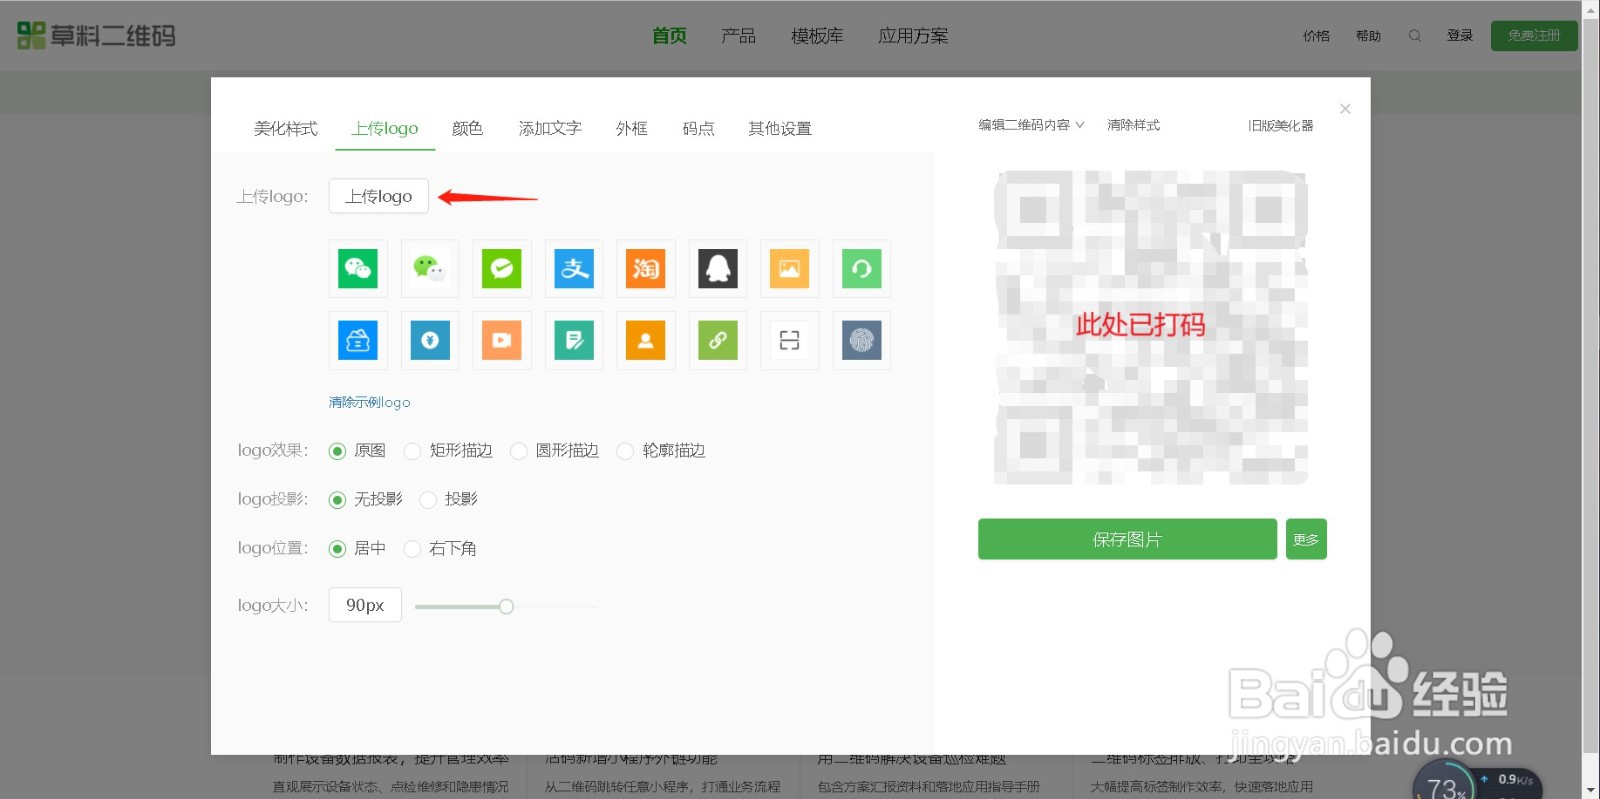Image resolution: width=1600 pixels, height=799 pixels.
Task: Open the 其他设置 tab
Action: pyautogui.click(x=780, y=129)
